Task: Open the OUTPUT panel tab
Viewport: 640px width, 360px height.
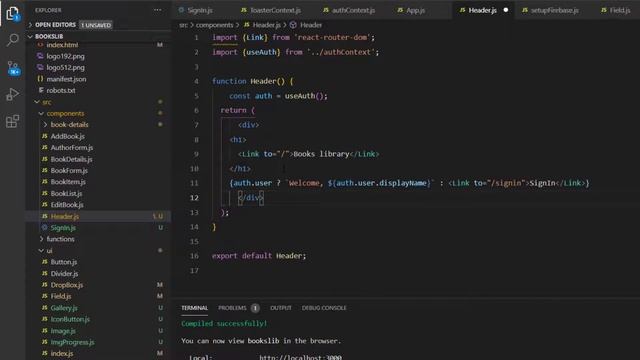Action: (x=281, y=308)
